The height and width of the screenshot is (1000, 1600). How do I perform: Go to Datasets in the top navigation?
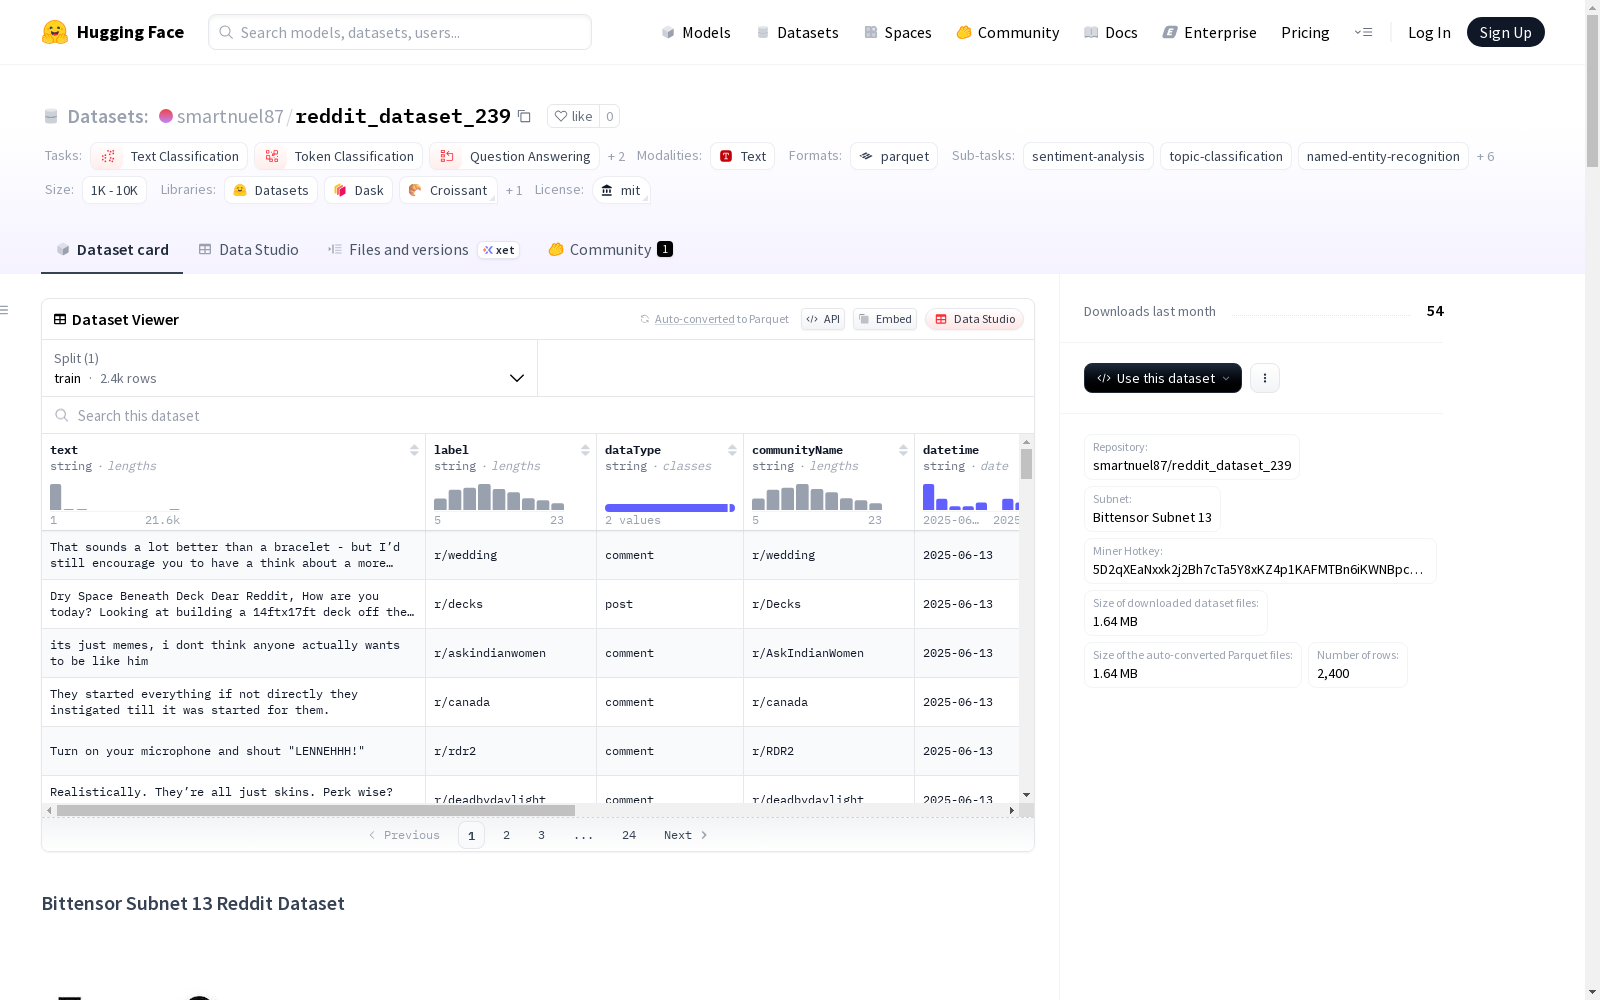[798, 32]
